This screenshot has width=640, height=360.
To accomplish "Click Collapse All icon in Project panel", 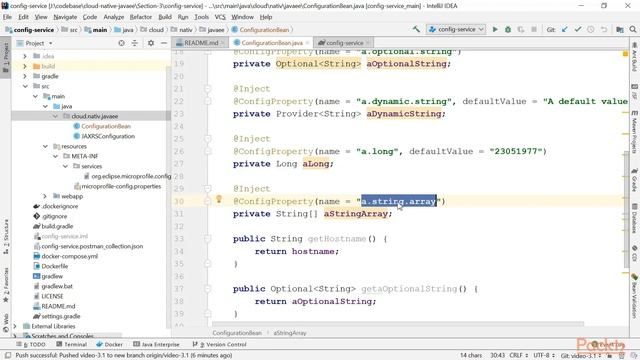I will coord(135,43).
